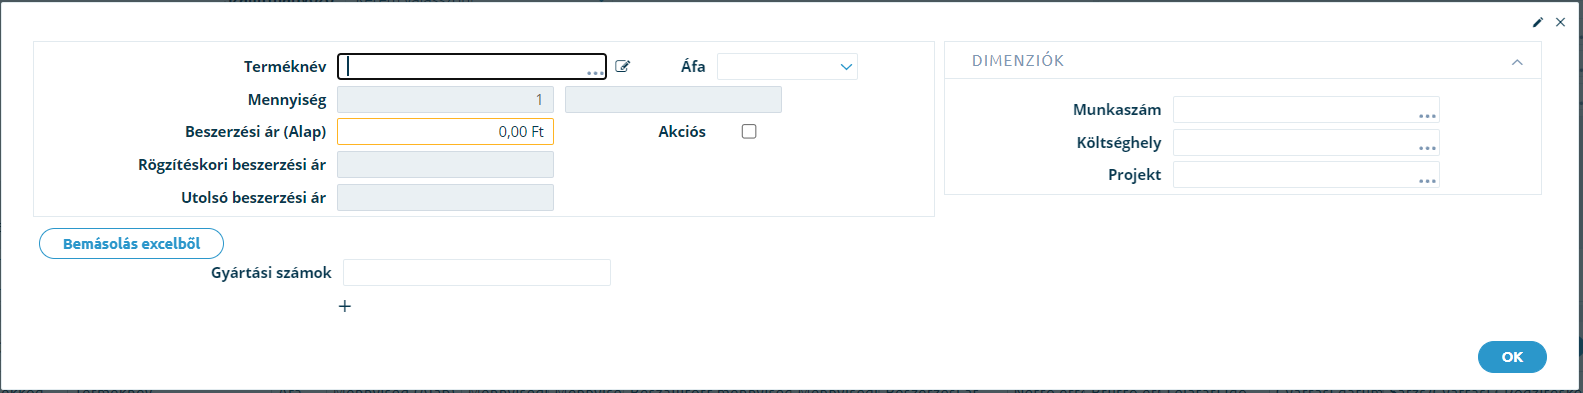Focus the Terméknév input field
The width and height of the screenshot is (1583, 393).
tap(472, 66)
